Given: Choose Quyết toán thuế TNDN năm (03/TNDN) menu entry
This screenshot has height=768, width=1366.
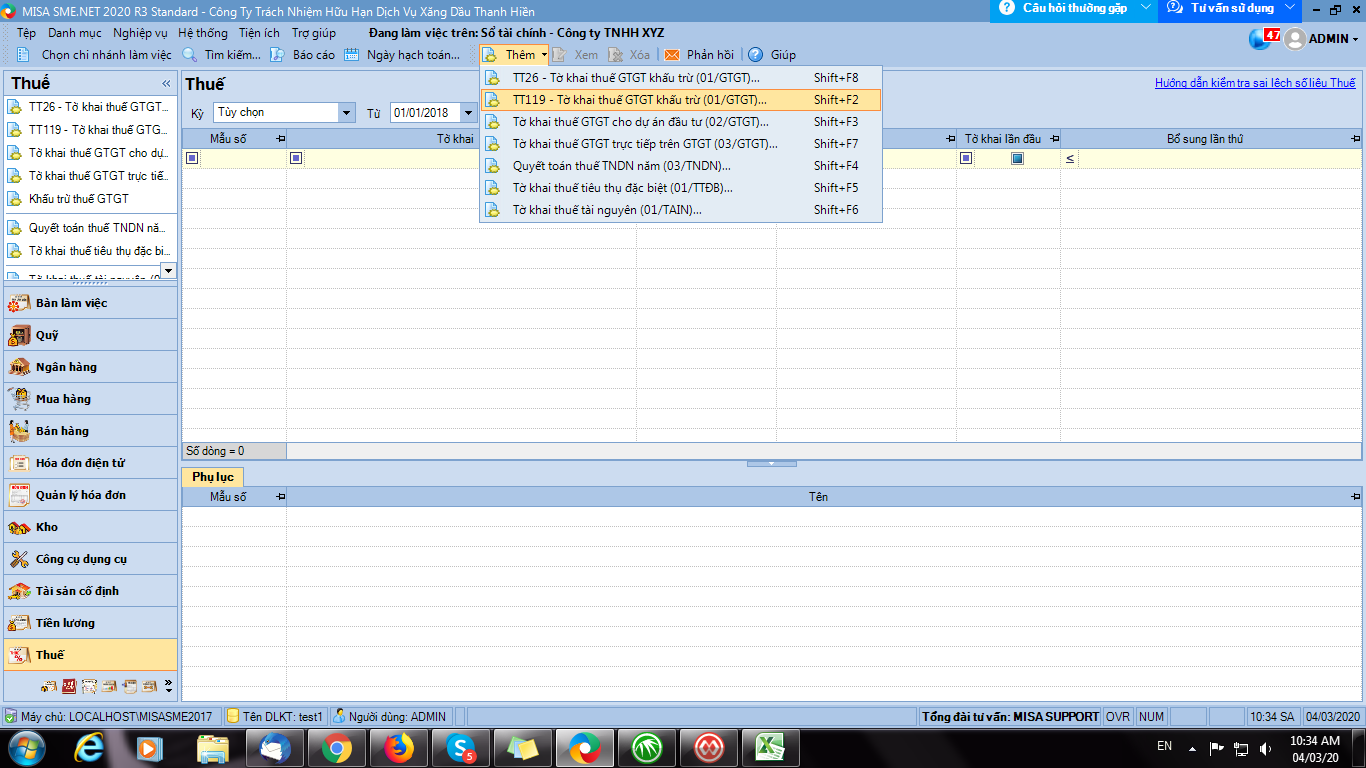Looking at the screenshot, I should click(681, 166).
